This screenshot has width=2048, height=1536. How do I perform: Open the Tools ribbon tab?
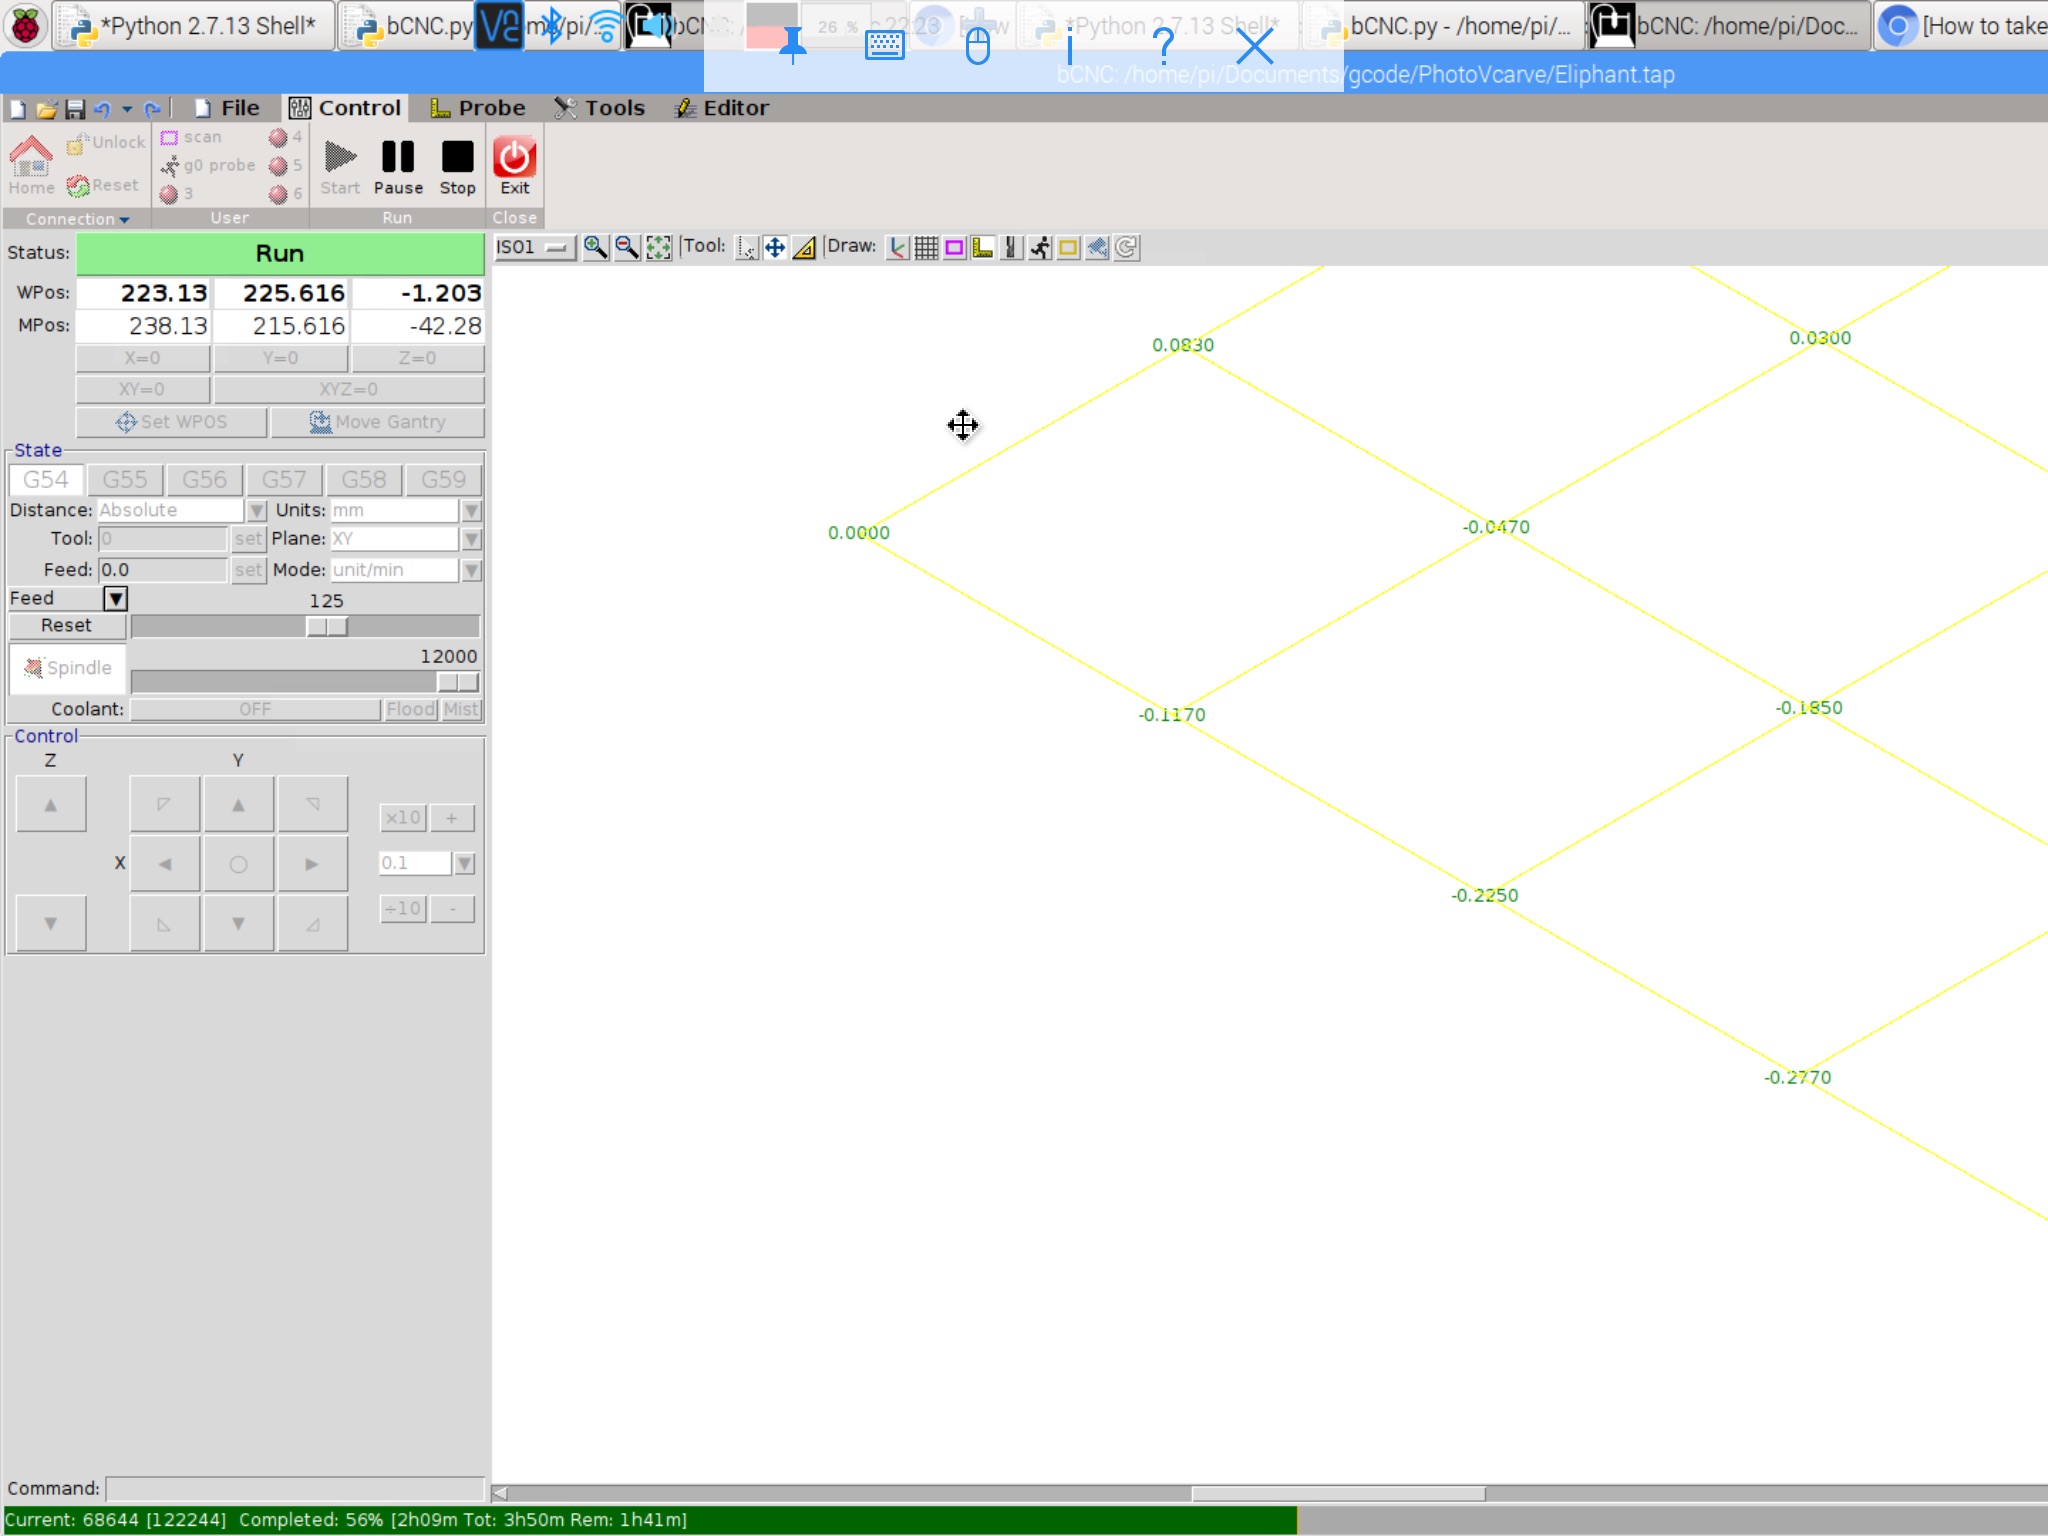(x=599, y=108)
